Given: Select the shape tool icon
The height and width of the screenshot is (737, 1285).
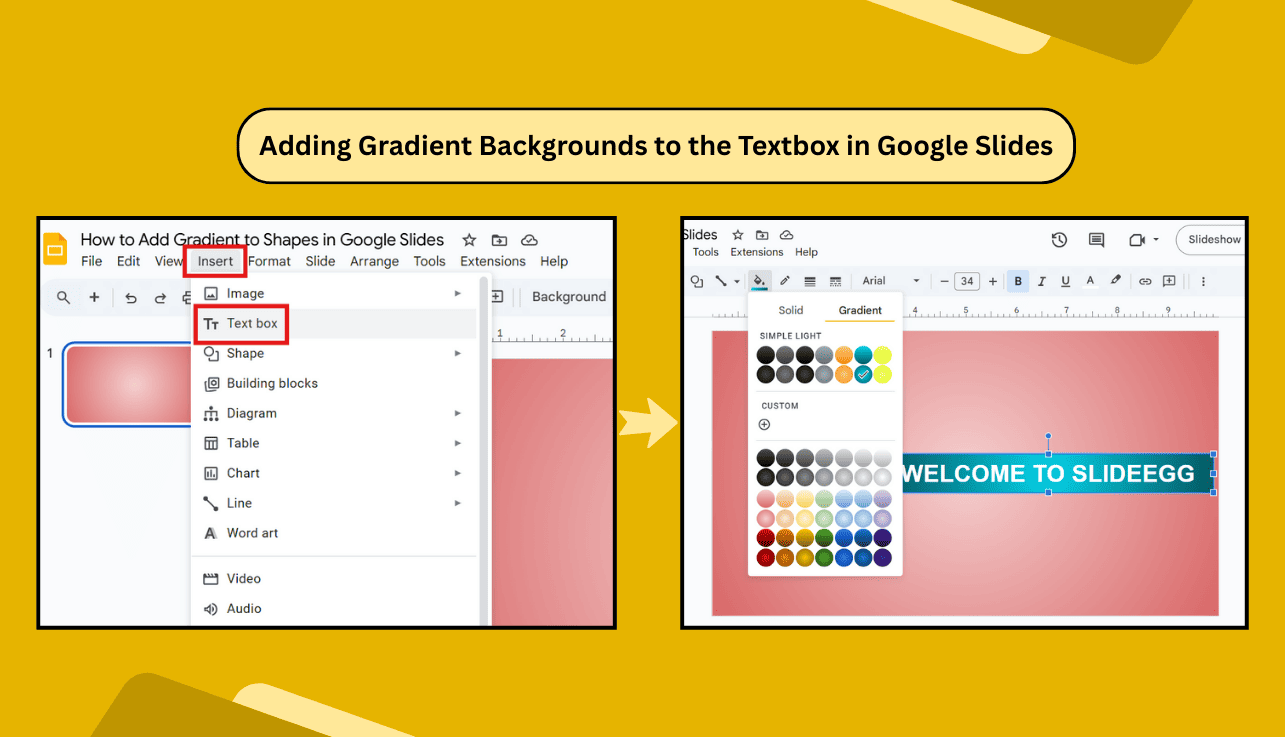Looking at the screenshot, I should (697, 281).
